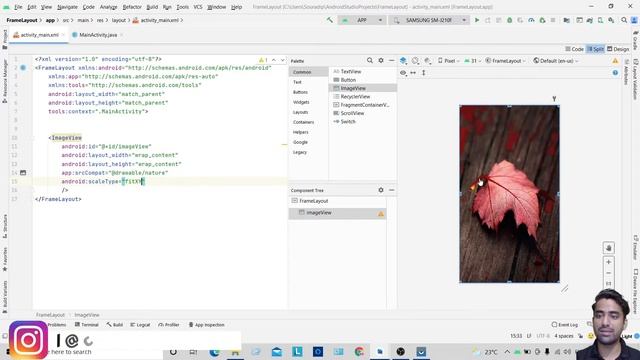640x360 pixels.
Task: Click res in the breadcrumb path
Action: [x=100, y=20]
